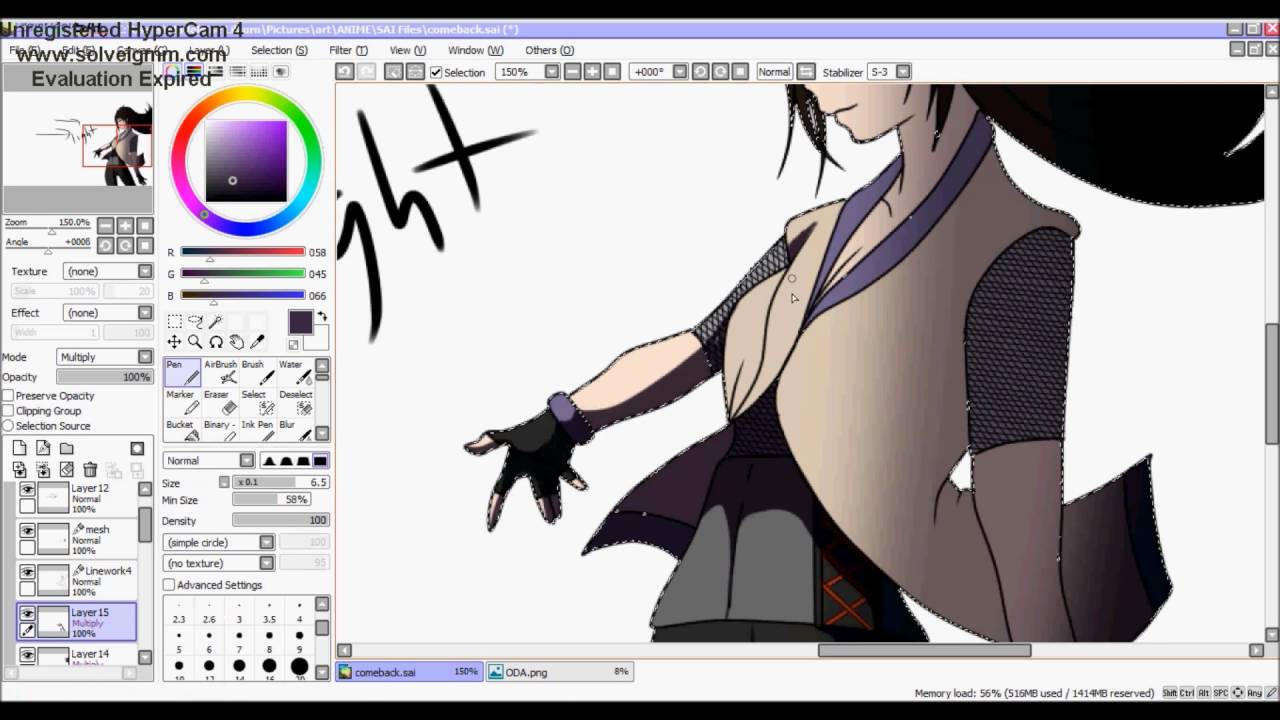Adjust the red R color slider
This screenshot has width=1280, height=720.
tap(242, 252)
